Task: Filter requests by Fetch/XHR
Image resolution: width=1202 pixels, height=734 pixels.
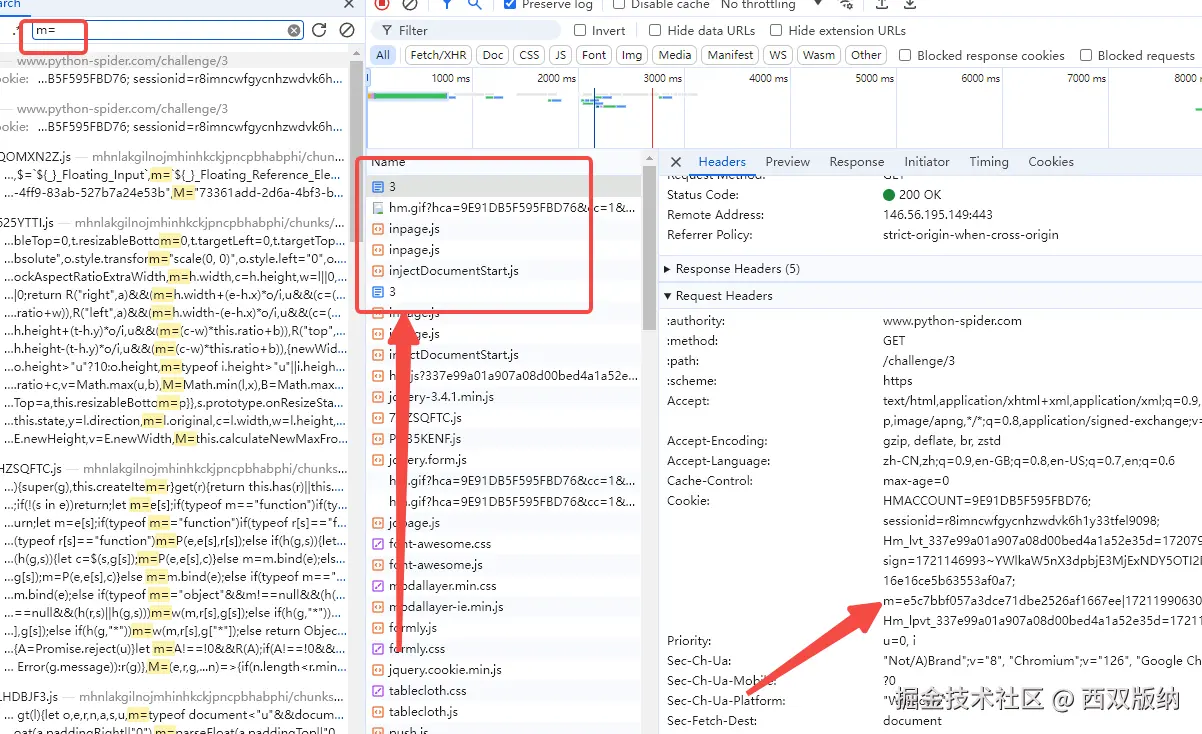Action: click(x=438, y=55)
